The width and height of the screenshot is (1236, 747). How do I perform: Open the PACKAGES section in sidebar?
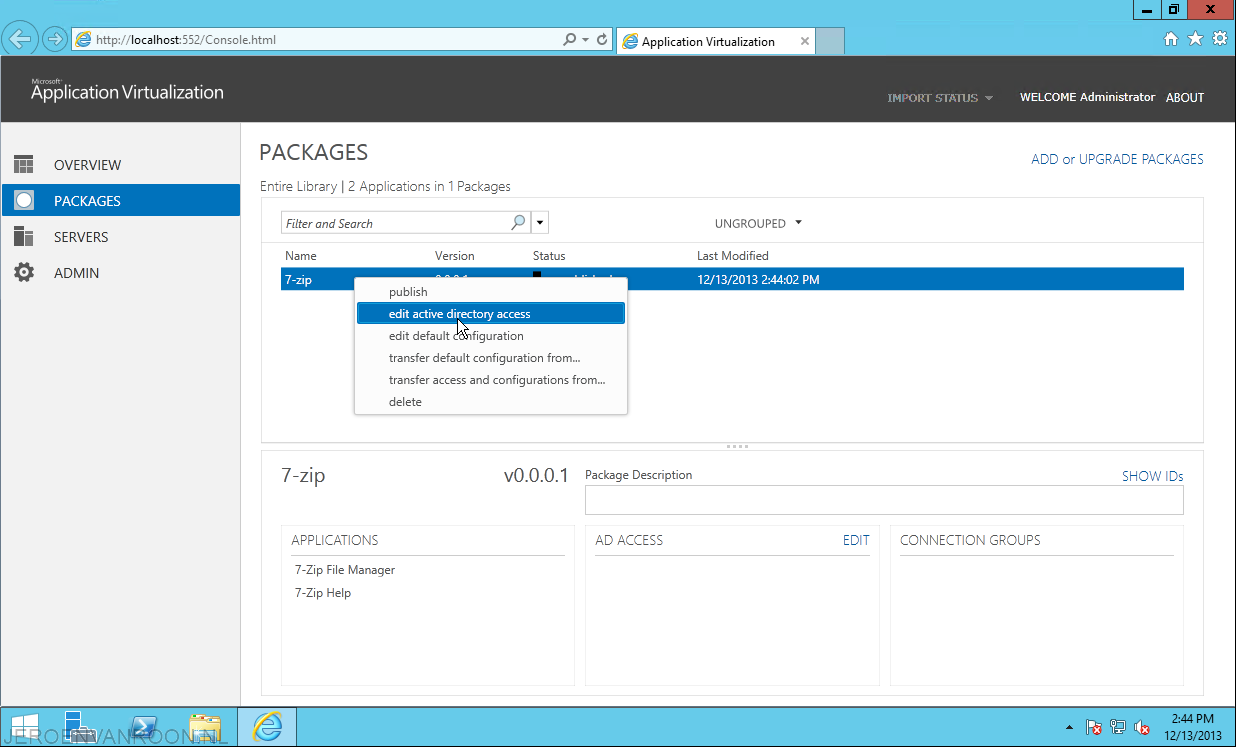(120, 201)
